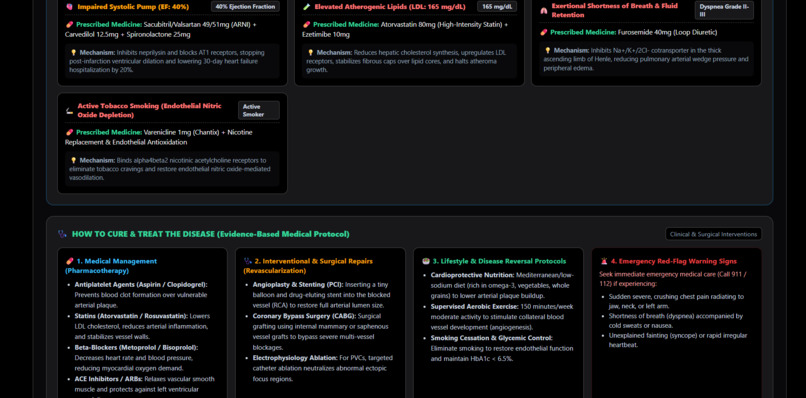This screenshot has height=398, width=806.
Task: Click the lightbulb icon in the Na+/K+/2Cl- mechanism note
Action: [548, 50]
